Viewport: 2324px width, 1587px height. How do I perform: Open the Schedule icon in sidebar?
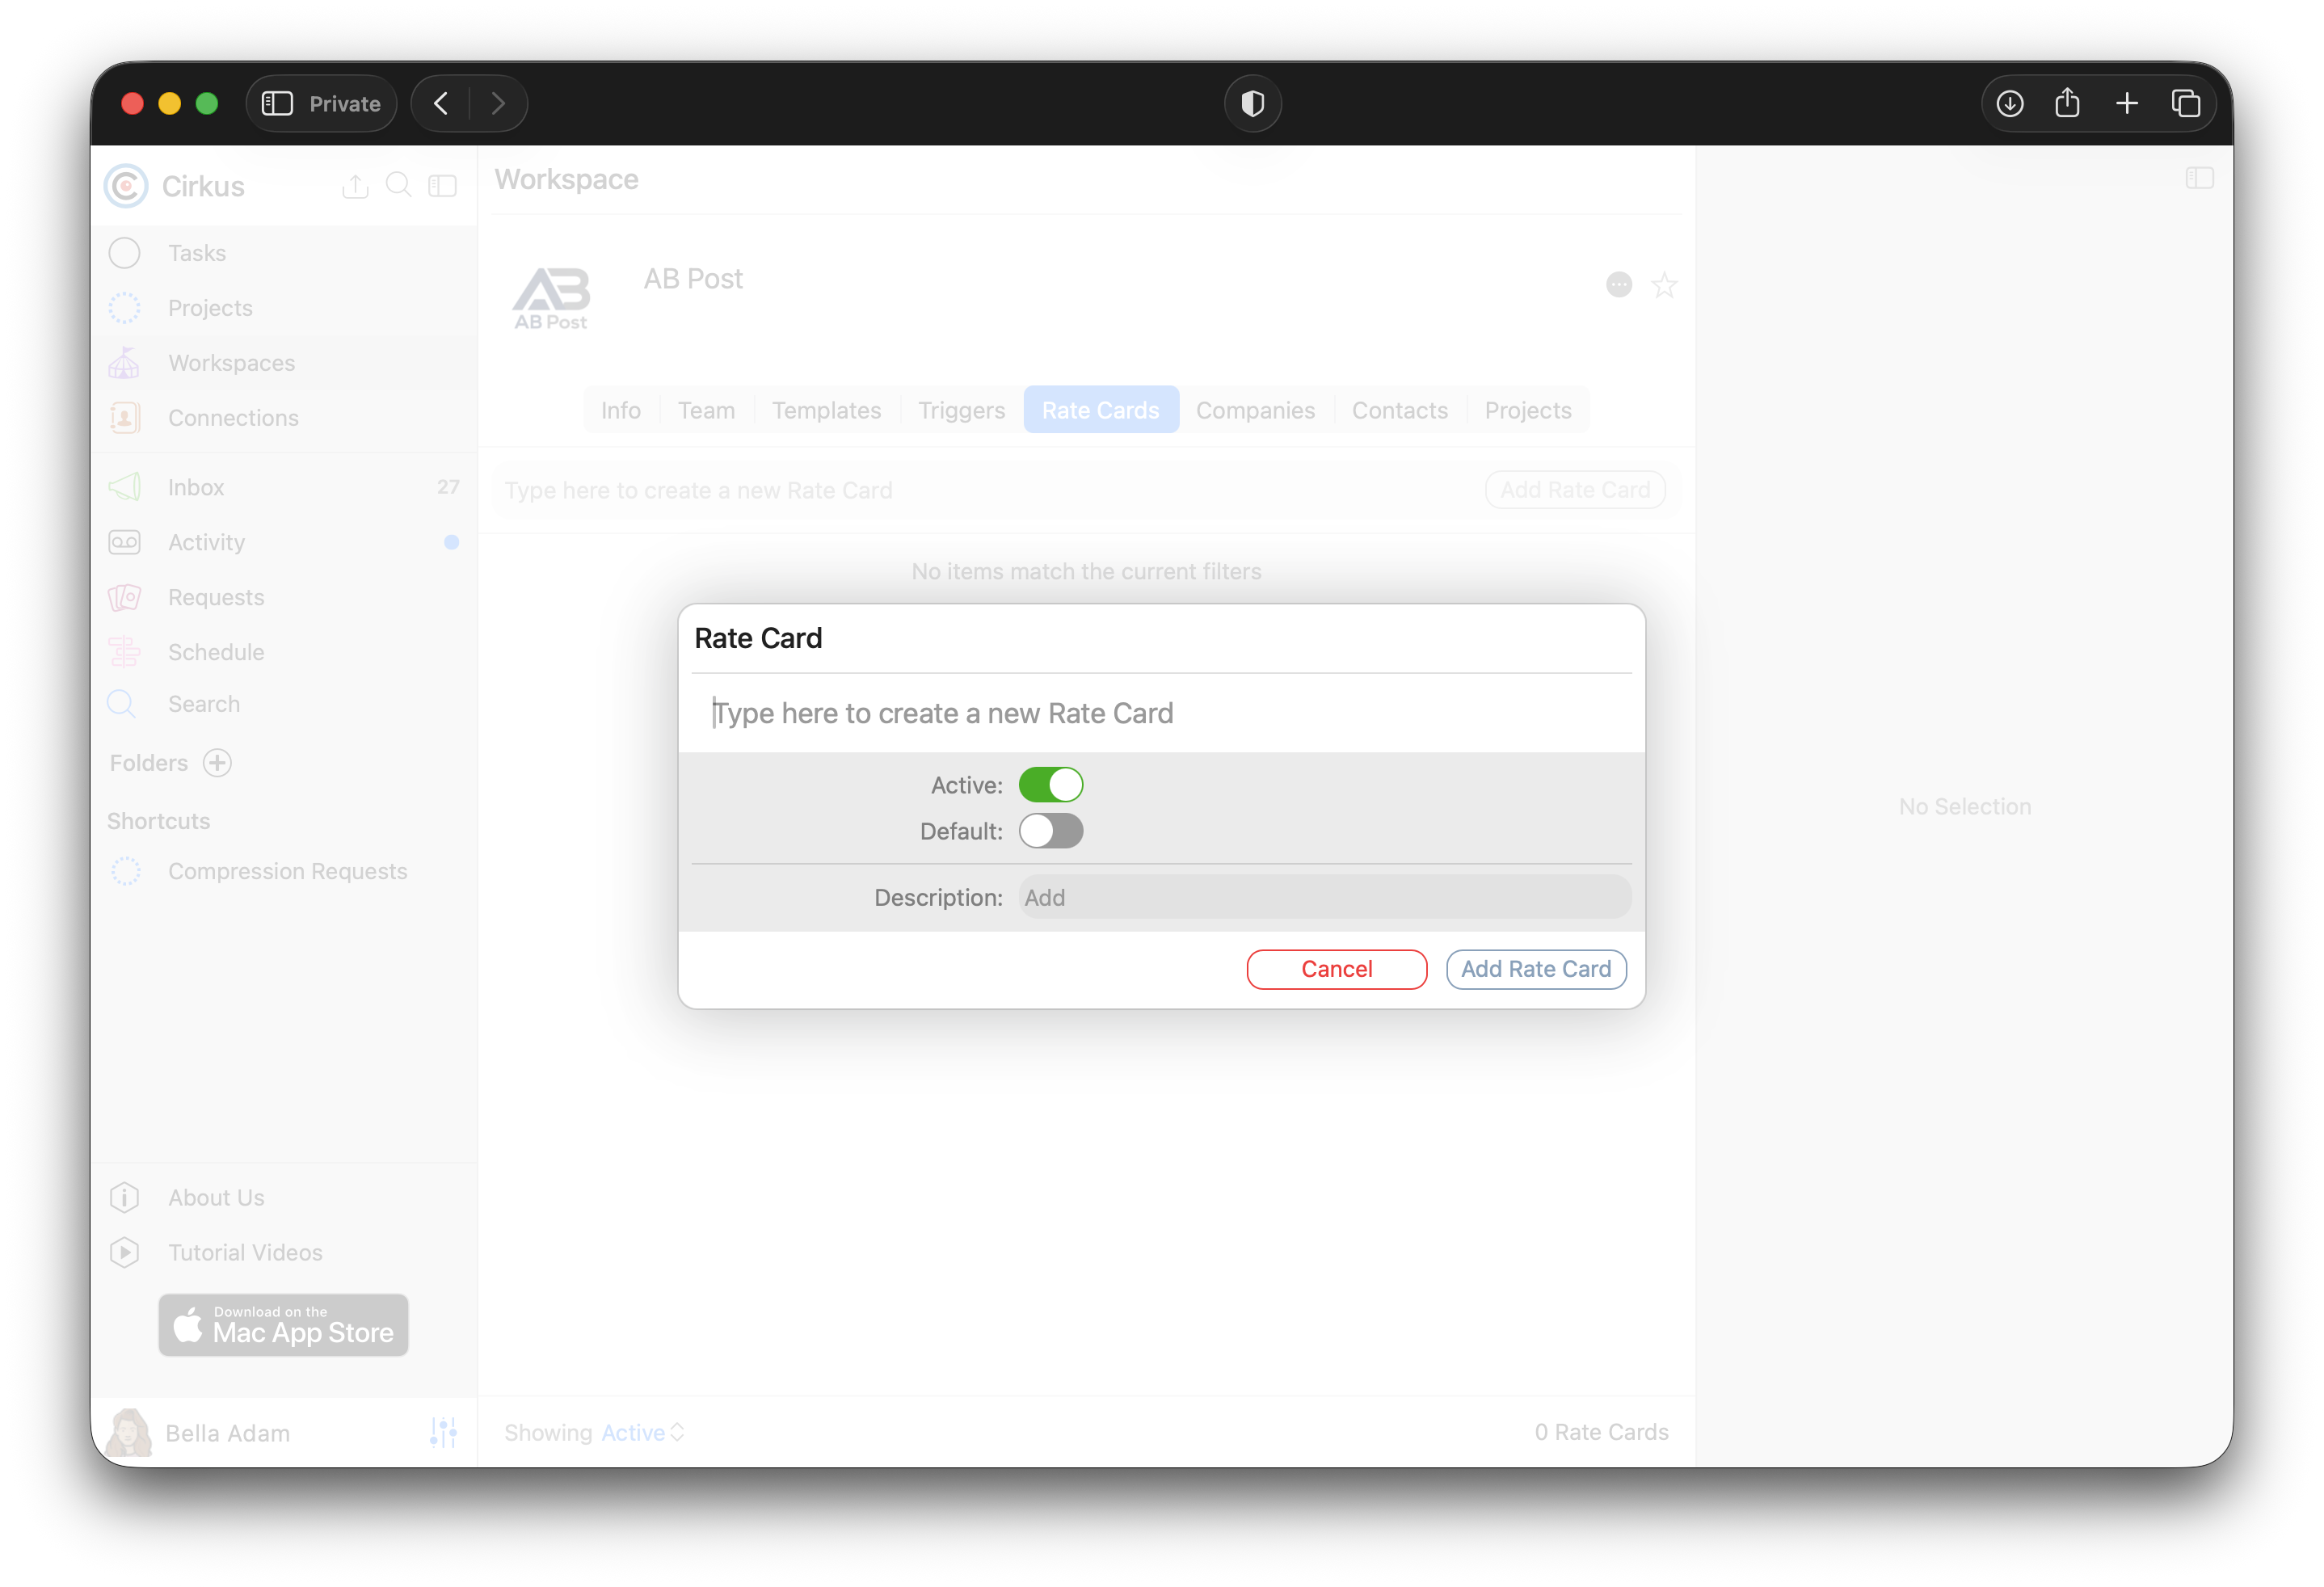pos(125,652)
